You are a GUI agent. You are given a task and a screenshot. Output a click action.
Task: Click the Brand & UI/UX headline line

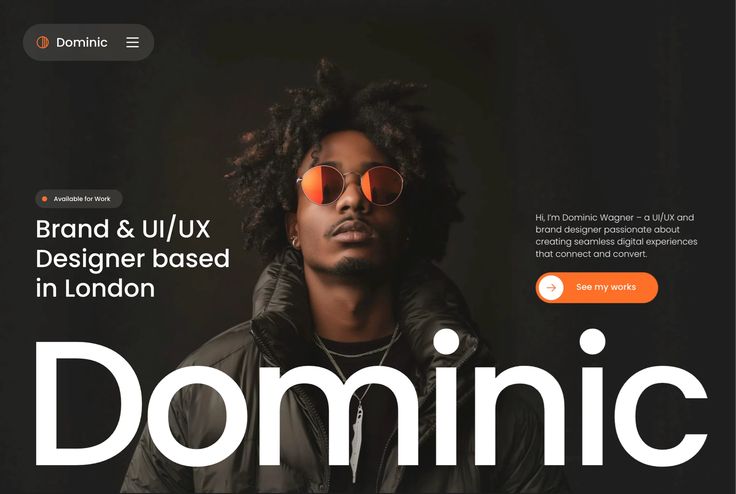tap(123, 229)
